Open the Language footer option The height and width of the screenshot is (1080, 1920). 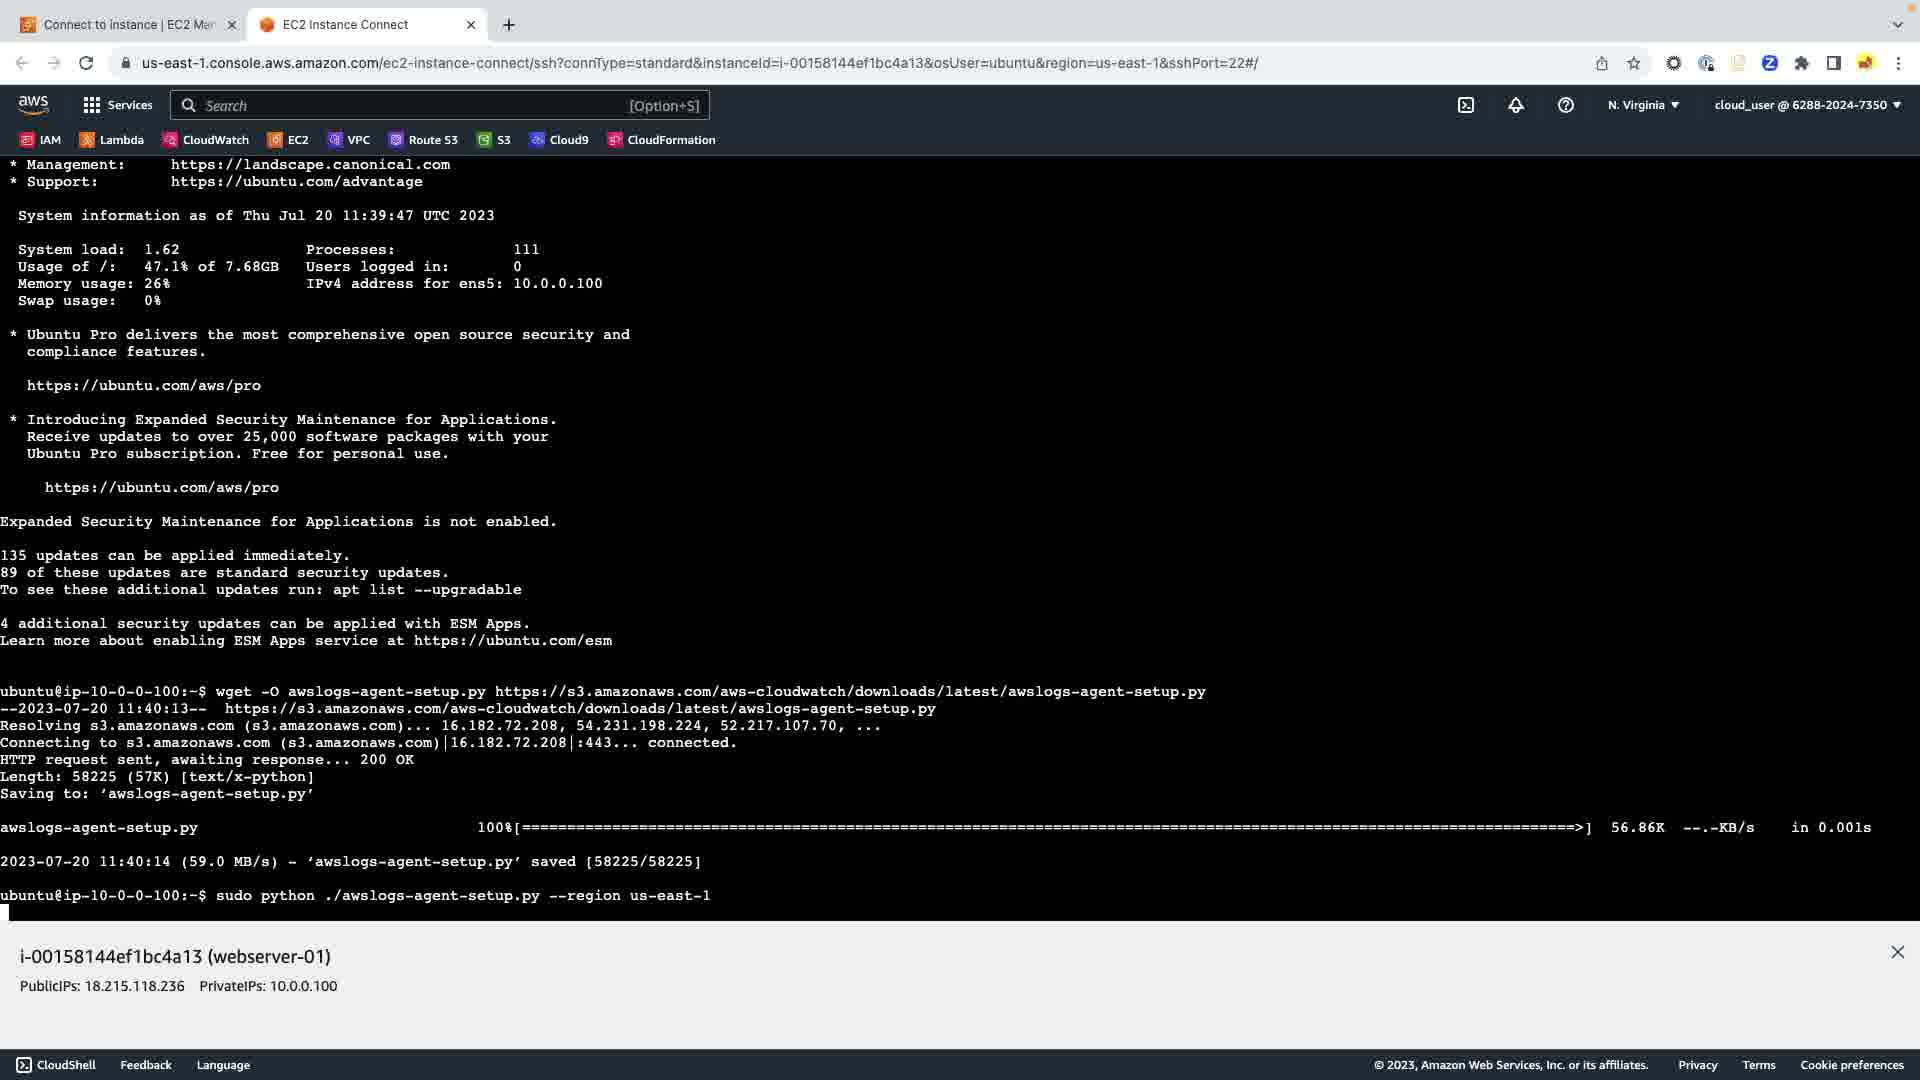223,1065
